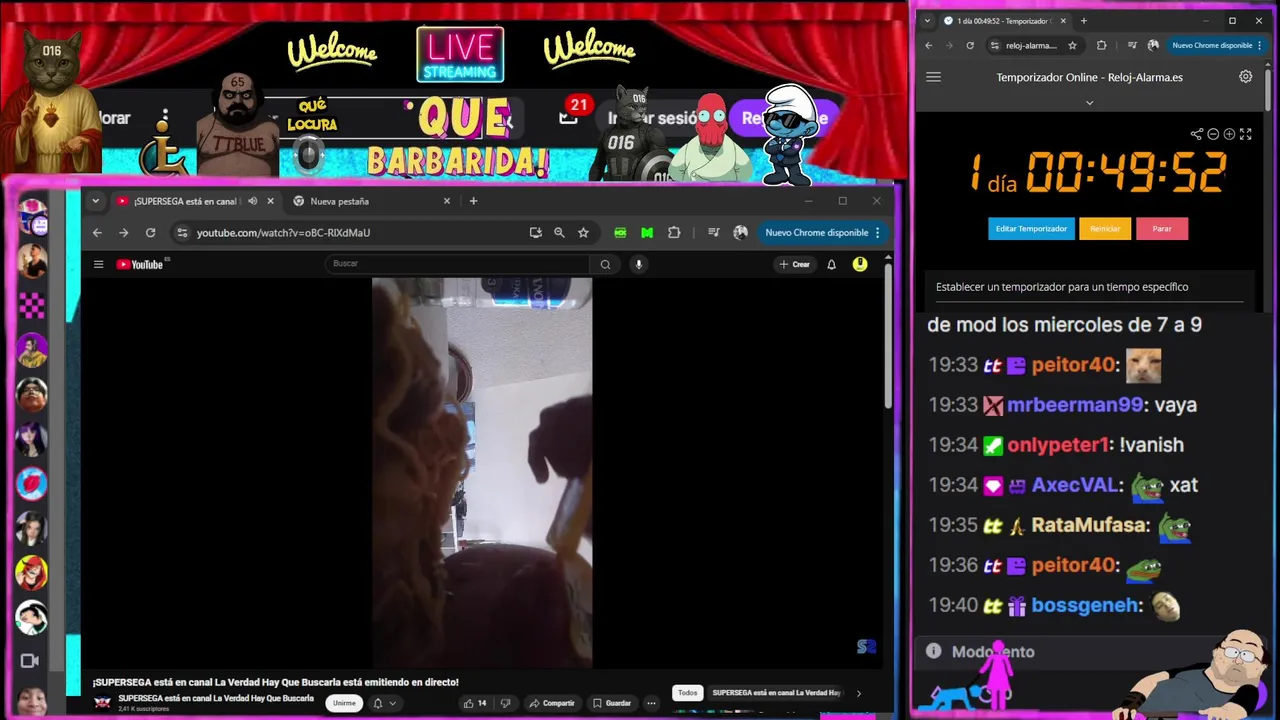Open the green M extension icon
This screenshot has width=1280, height=720.
pos(647,232)
